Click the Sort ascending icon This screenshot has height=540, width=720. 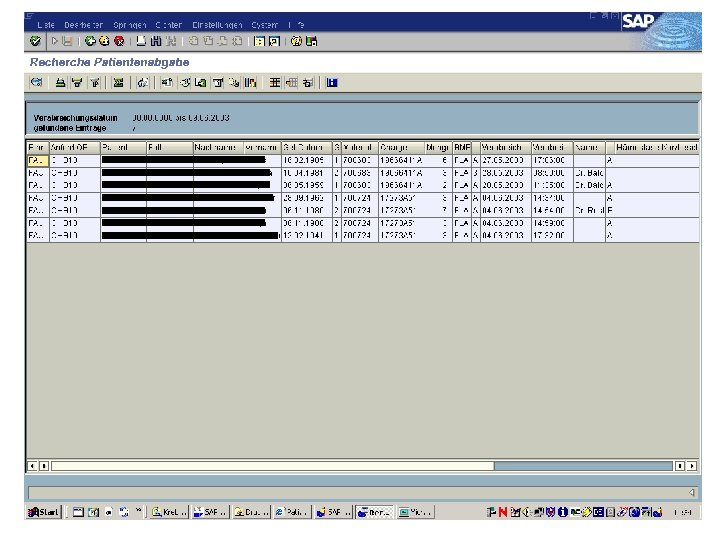click(x=60, y=83)
